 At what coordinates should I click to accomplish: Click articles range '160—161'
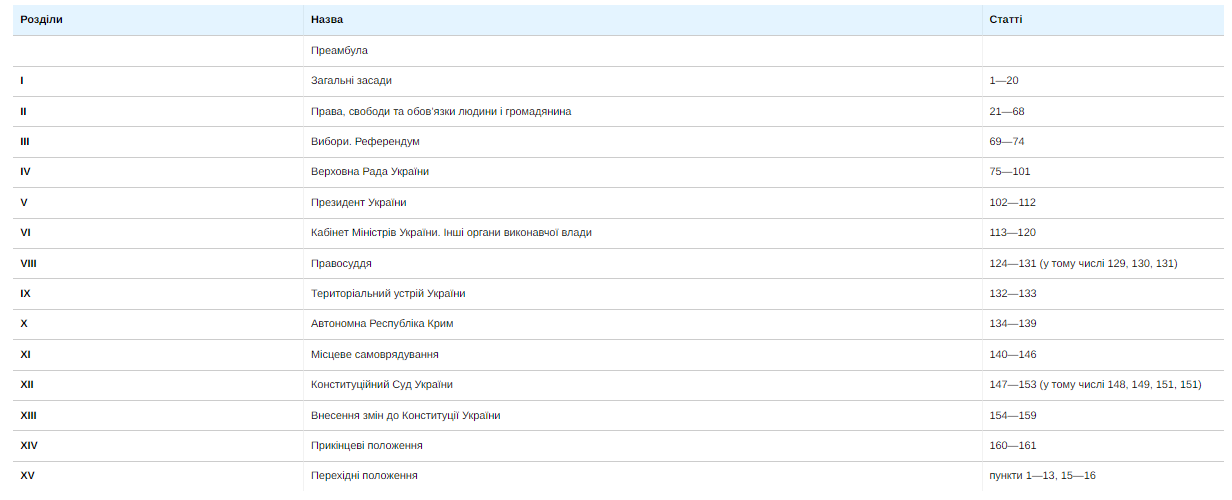coord(1013,446)
